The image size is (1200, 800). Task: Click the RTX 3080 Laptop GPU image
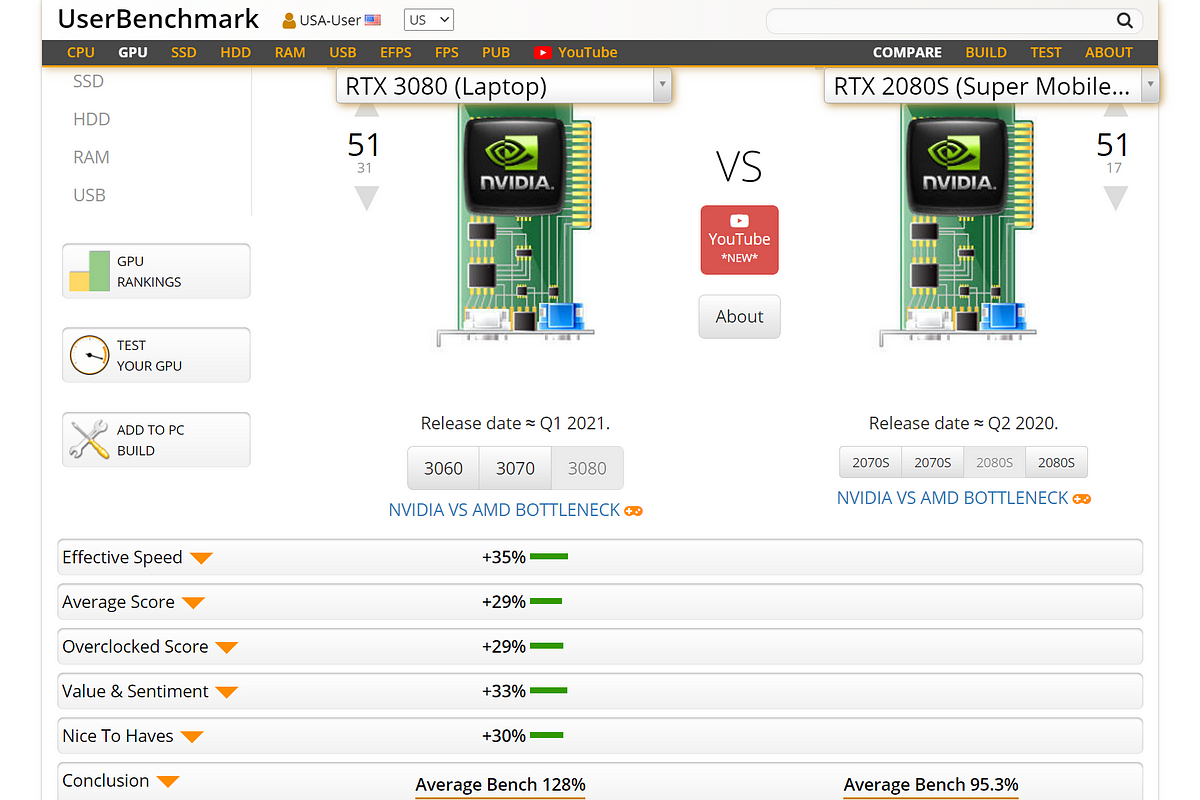[514, 225]
